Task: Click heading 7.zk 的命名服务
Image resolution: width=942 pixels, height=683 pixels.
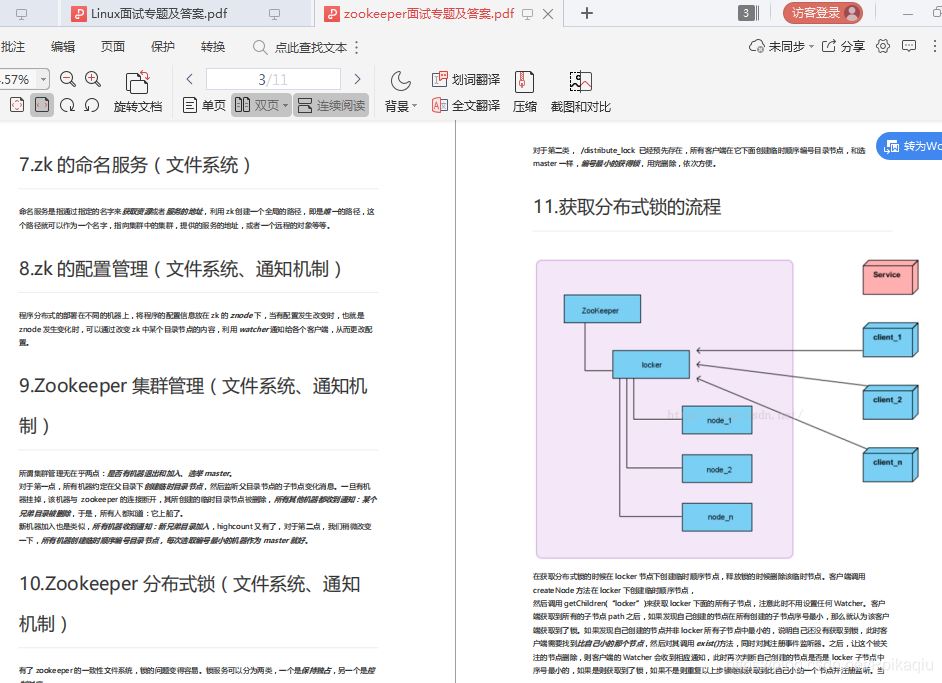Action: 135,165
